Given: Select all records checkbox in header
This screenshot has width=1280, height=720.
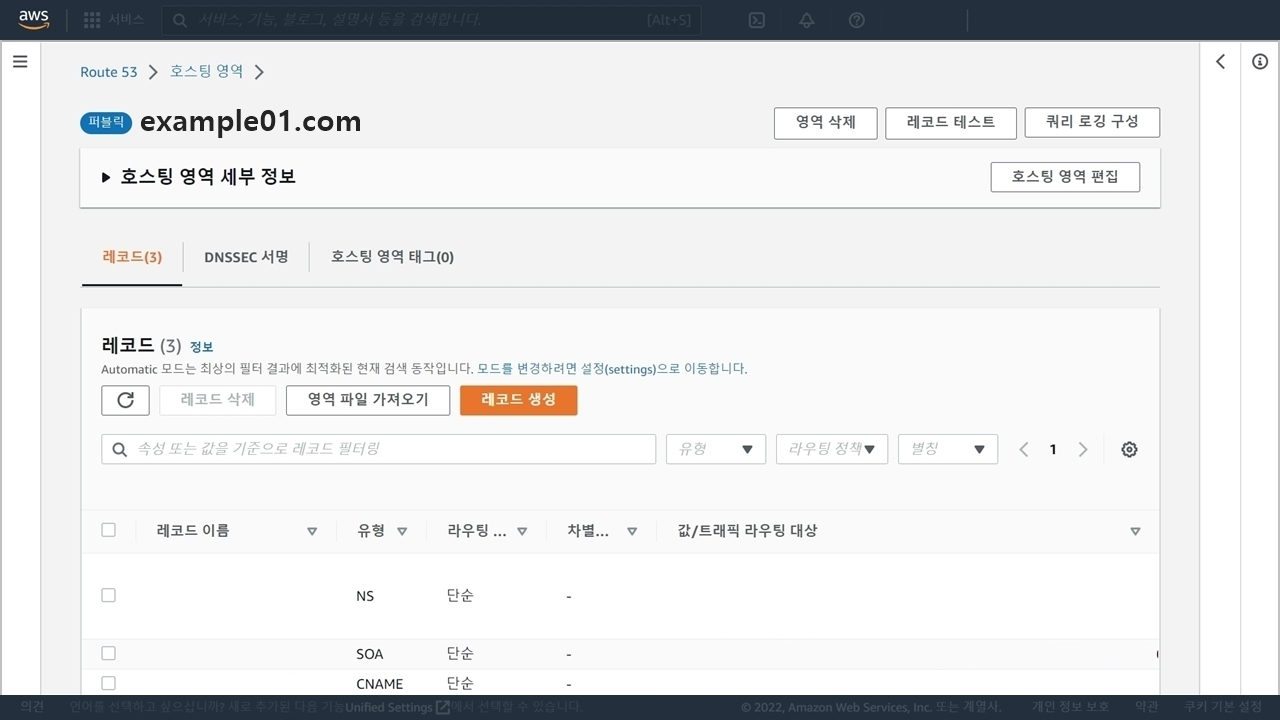Looking at the screenshot, I should (108, 530).
